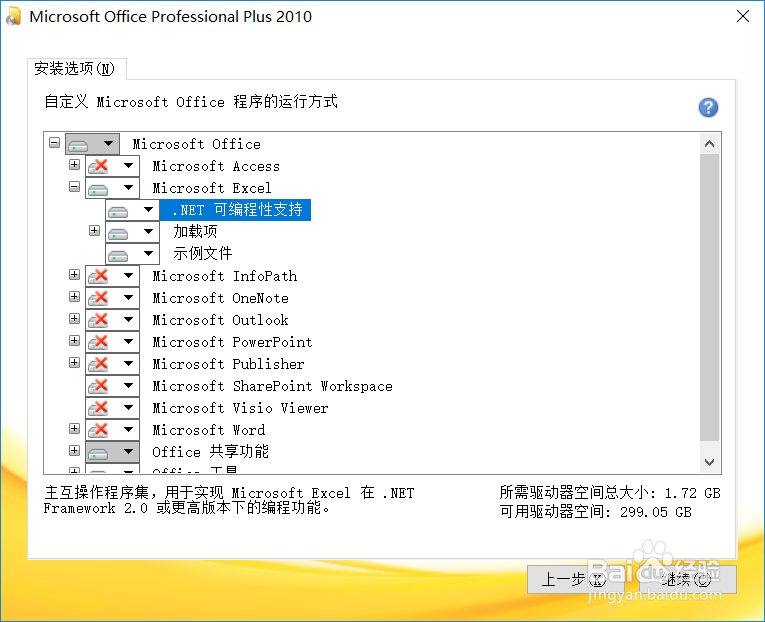Open install state dropdown for 示例文件

tap(132, 254)
